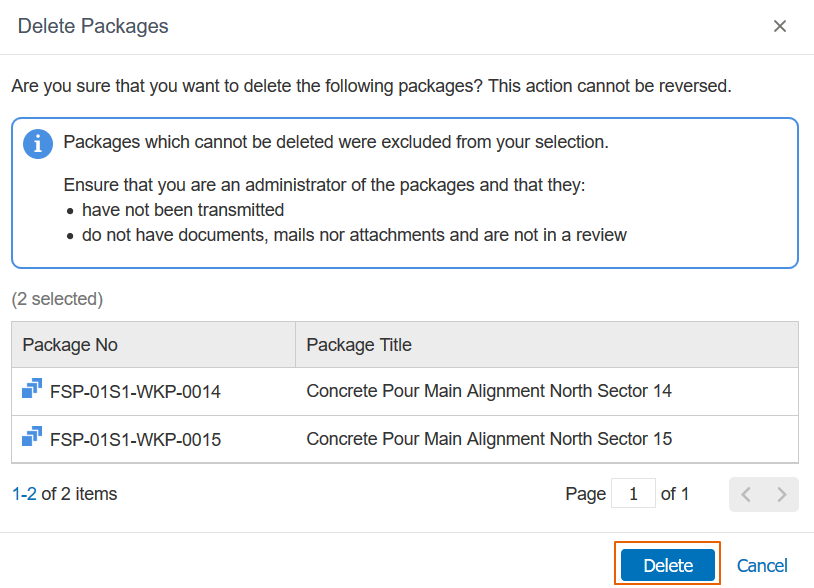The width and height of the screenshot is (814, 588).
Task: Go to the previous page arrow
Action: [747, 494]
